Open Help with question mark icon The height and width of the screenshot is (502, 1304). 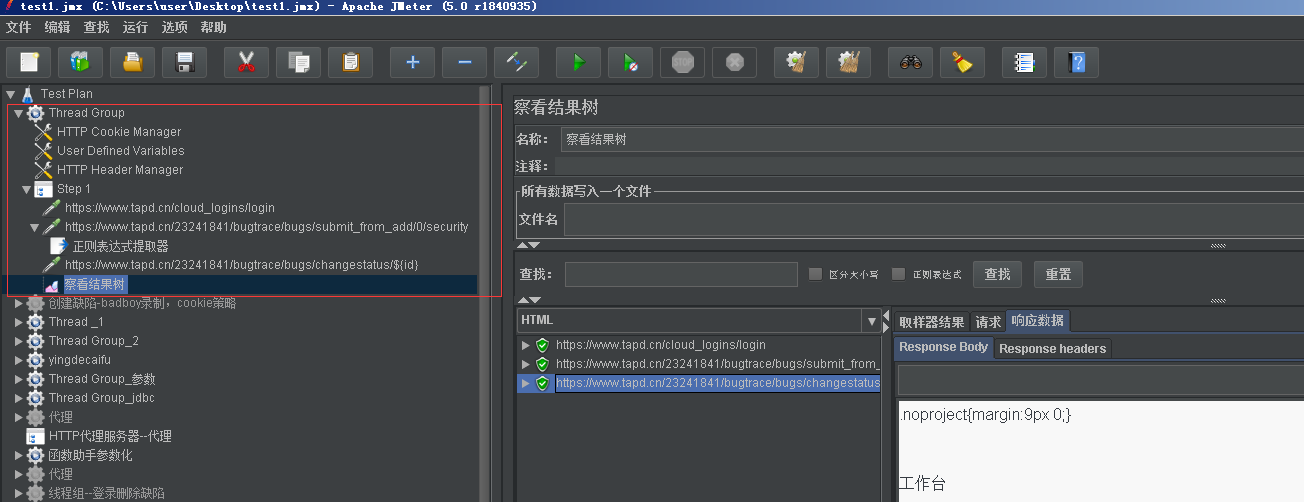coord(1076,62)
